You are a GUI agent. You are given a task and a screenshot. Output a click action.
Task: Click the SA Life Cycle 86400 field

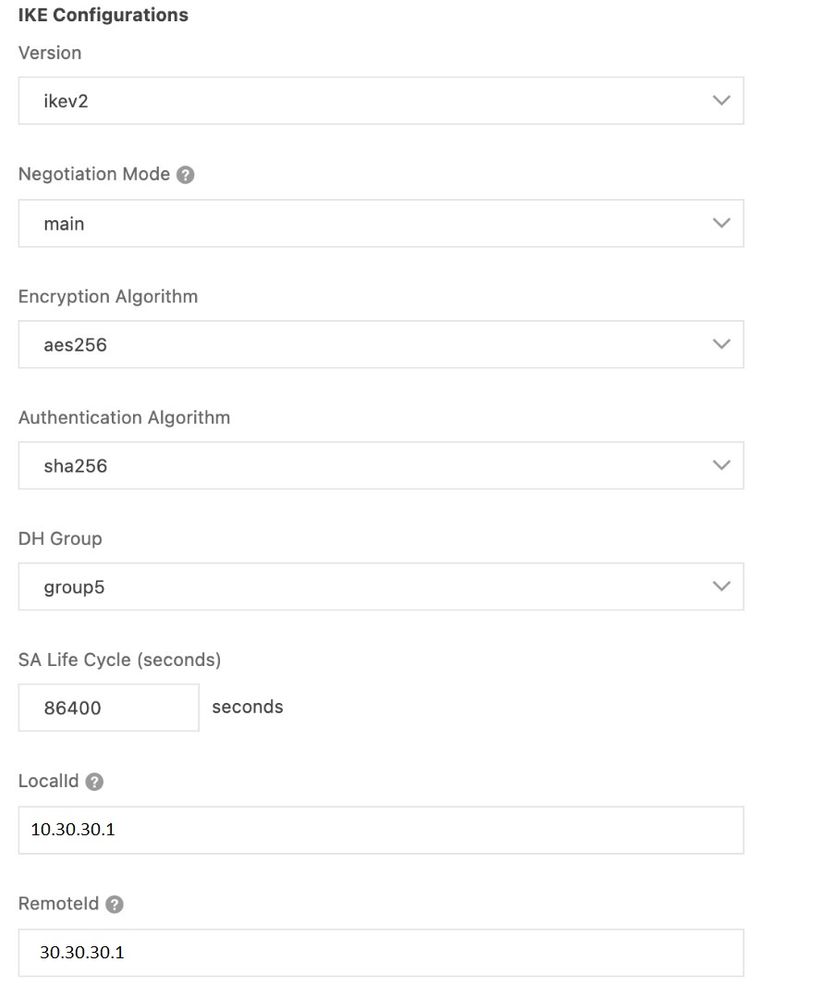(108, 708)
